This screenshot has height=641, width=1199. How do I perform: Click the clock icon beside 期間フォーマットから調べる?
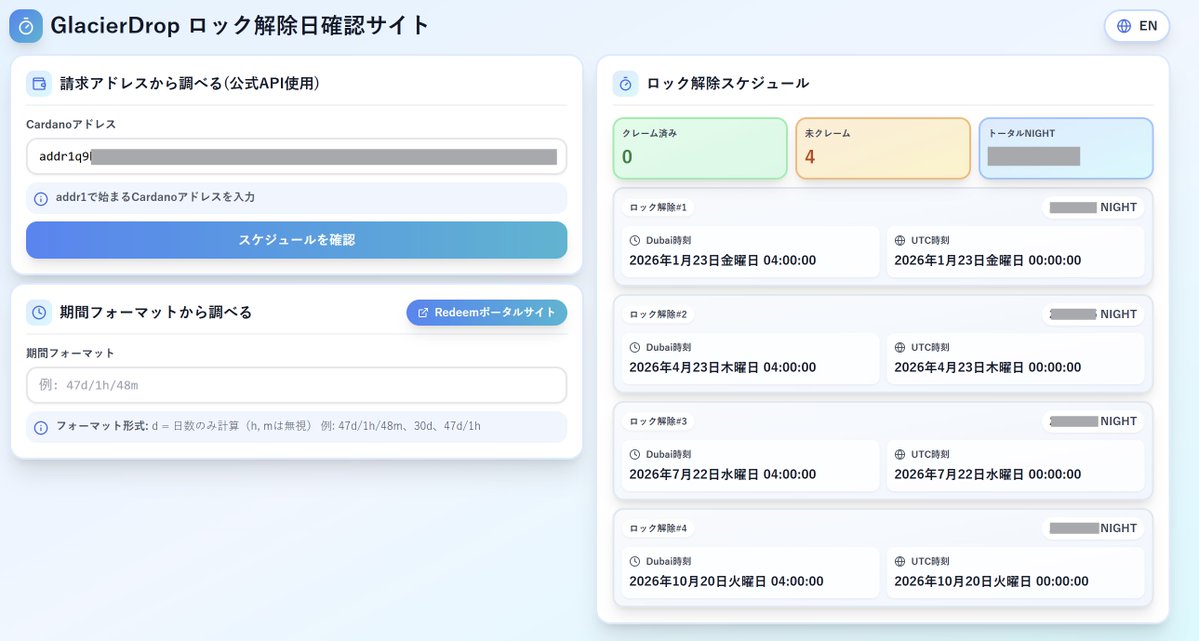tap(39, 312)
